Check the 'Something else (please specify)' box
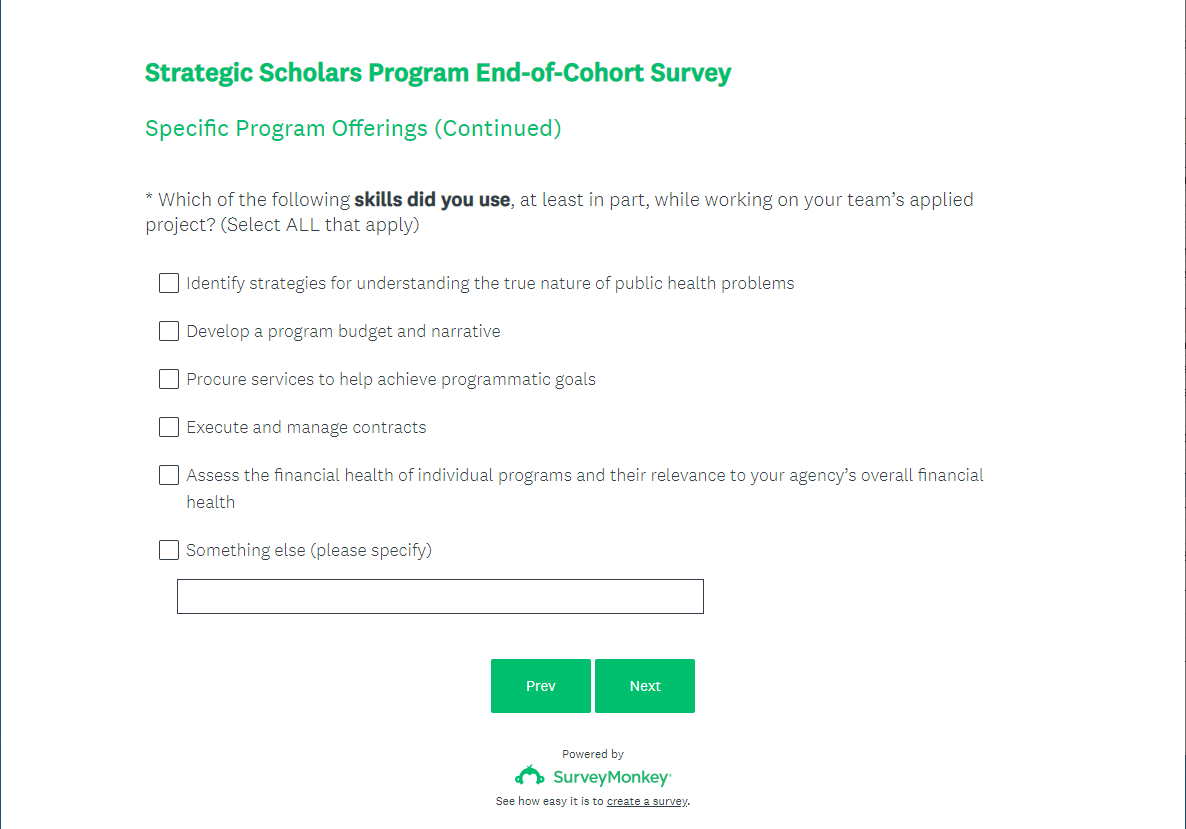 (x=169, y=550)
